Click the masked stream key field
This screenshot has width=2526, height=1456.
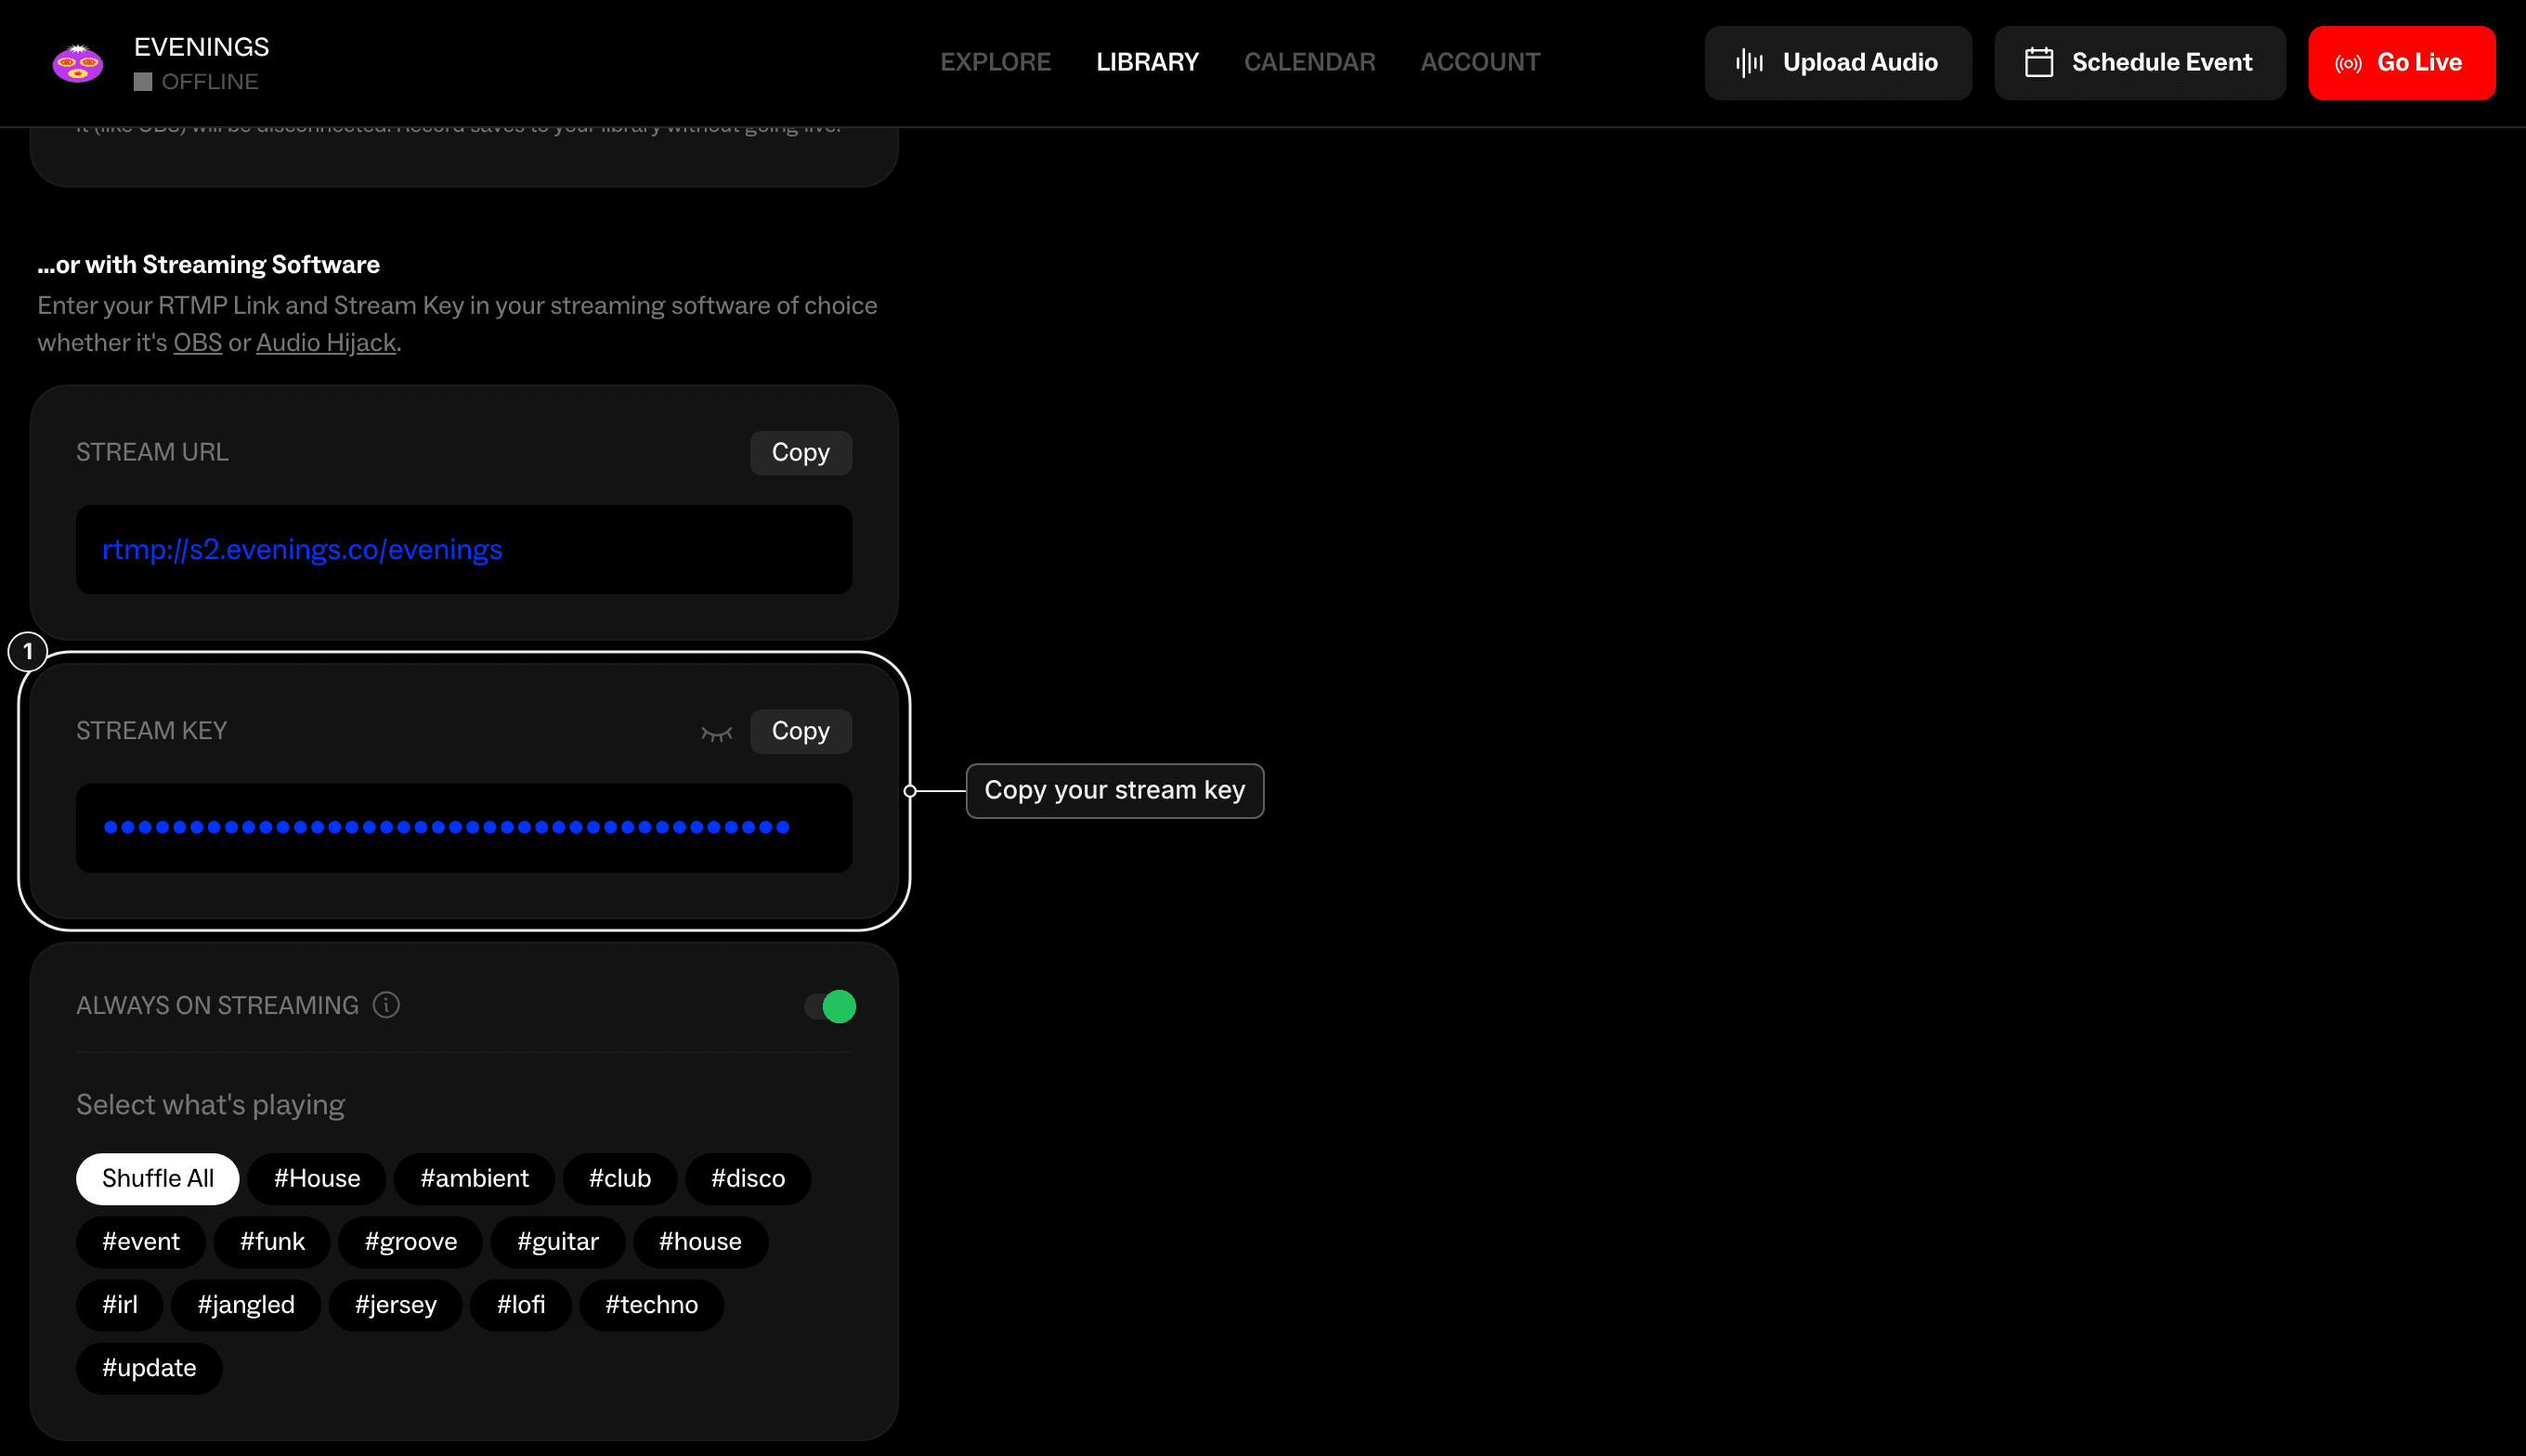[464, 828]
